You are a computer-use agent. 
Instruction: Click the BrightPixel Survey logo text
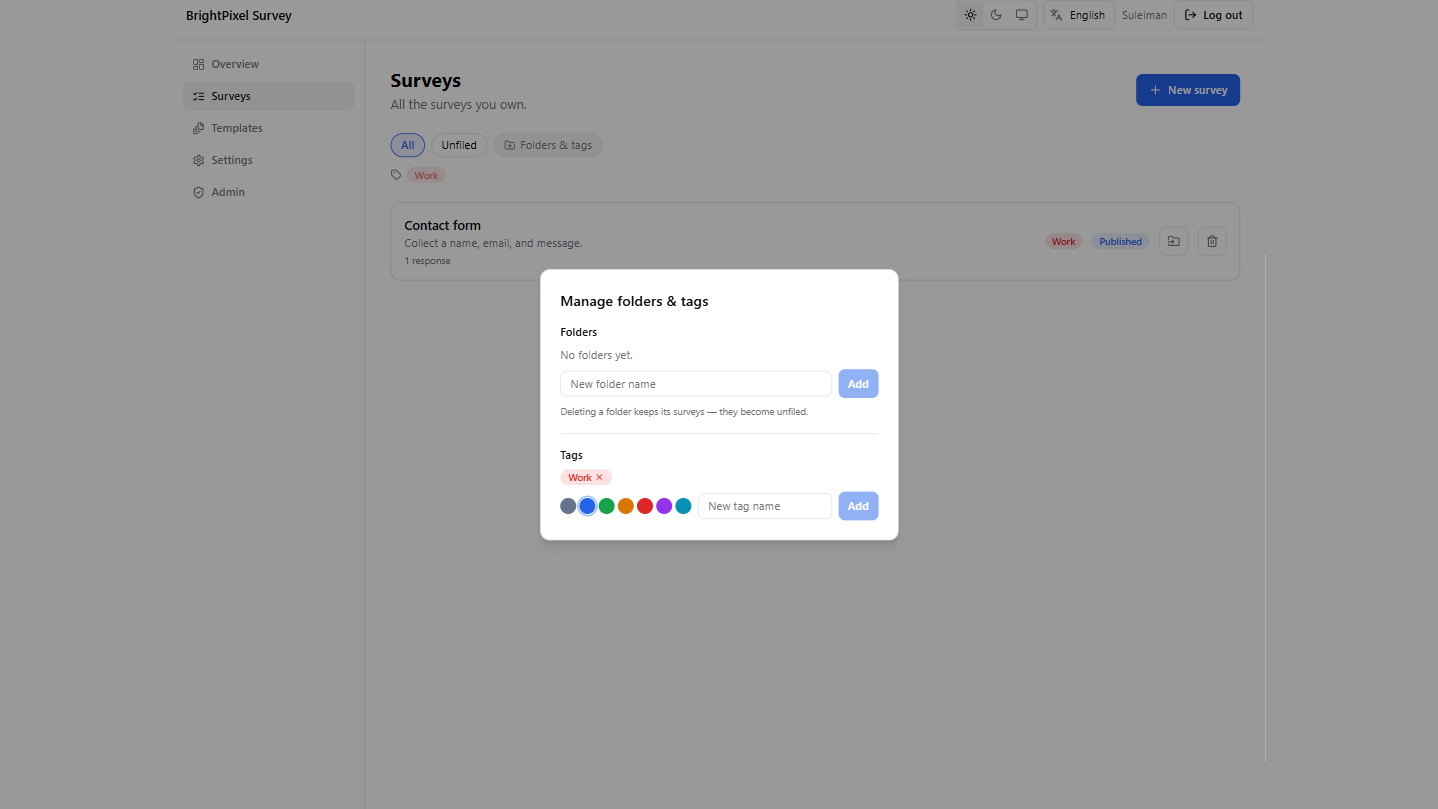pyautogui.click(x=239, y=15)
